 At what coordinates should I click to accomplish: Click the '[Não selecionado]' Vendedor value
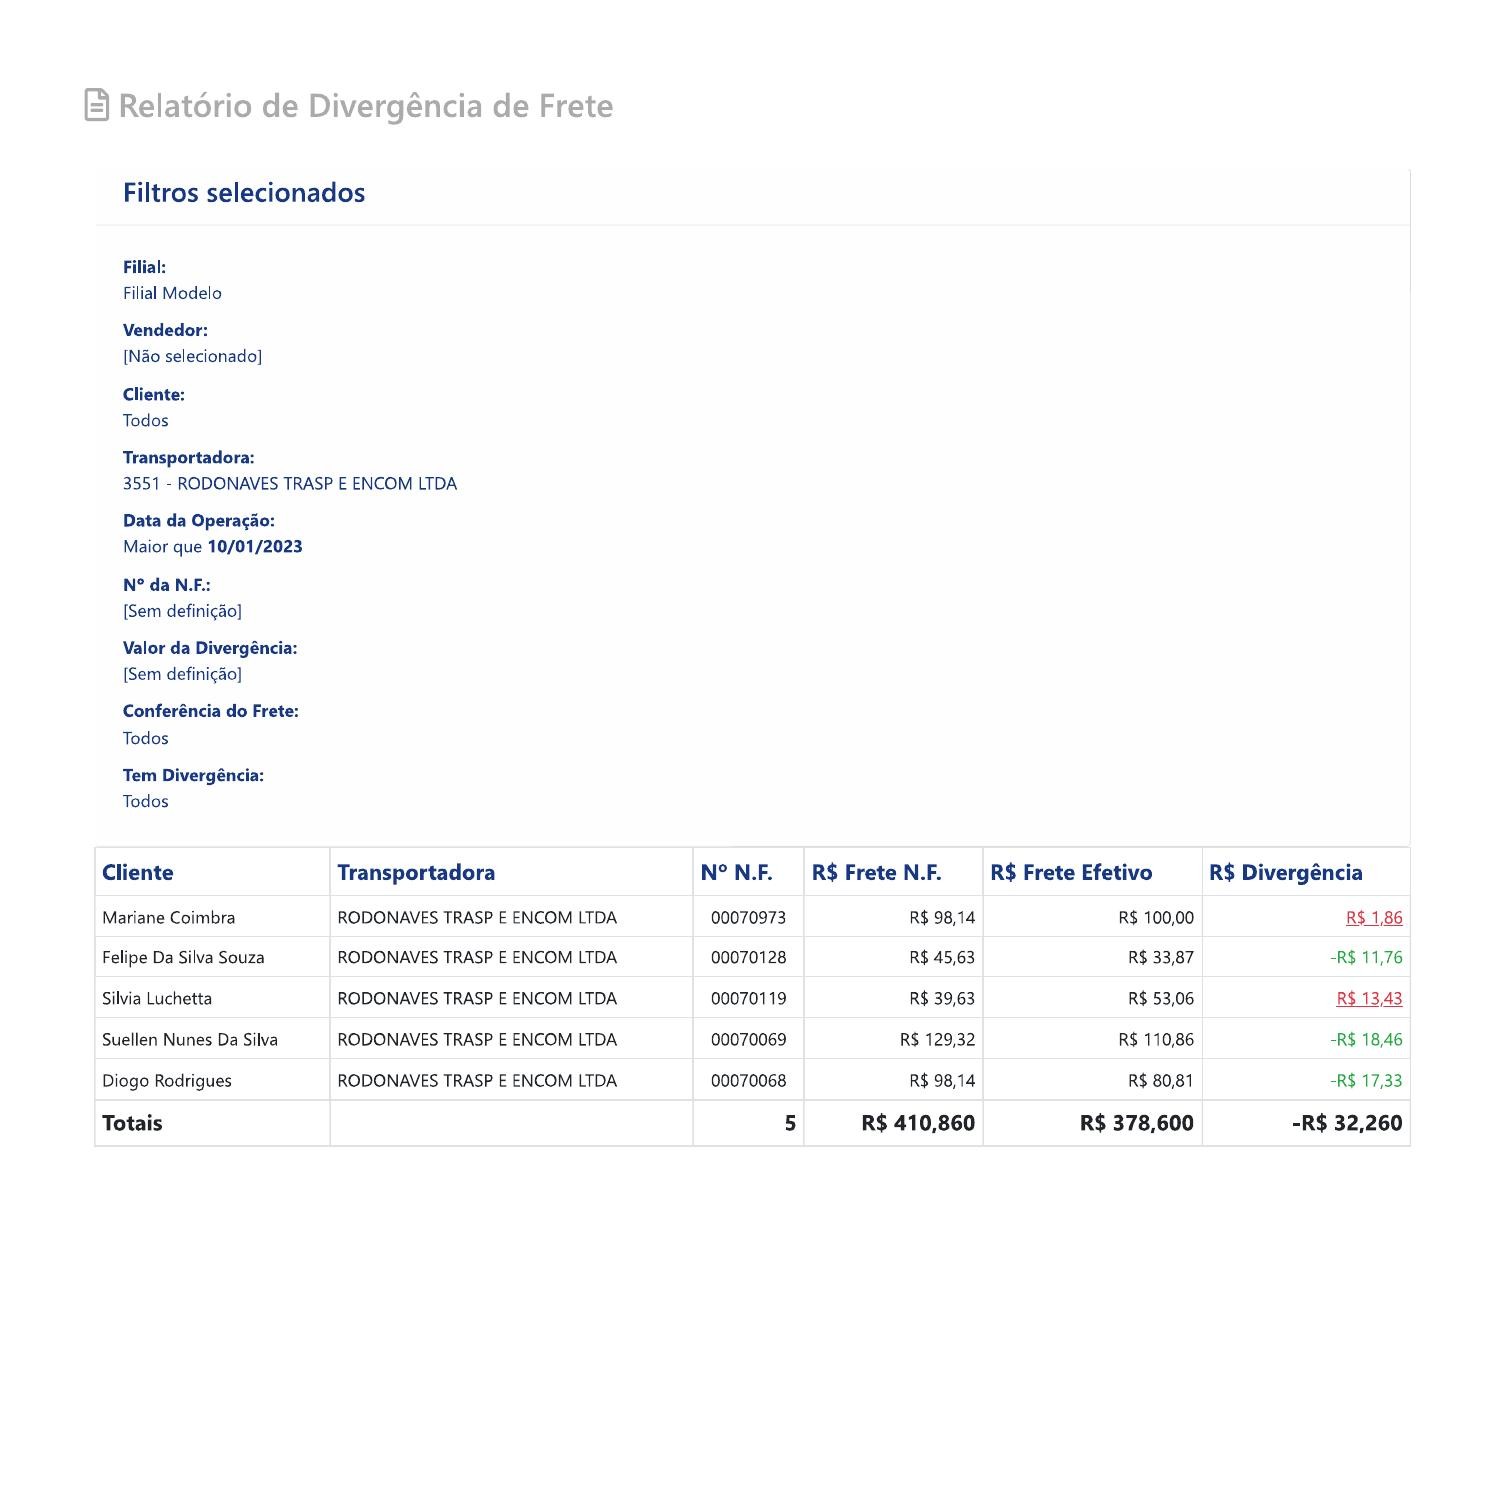(192, 356)
